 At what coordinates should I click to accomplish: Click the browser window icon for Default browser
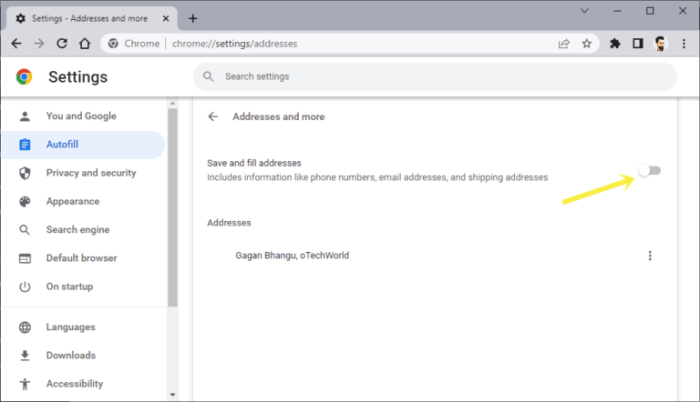pos(25,258)
